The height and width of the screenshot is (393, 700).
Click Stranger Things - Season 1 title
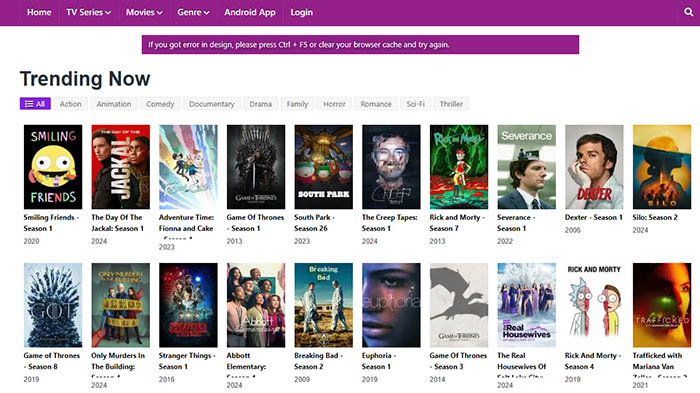pos(187,361)
